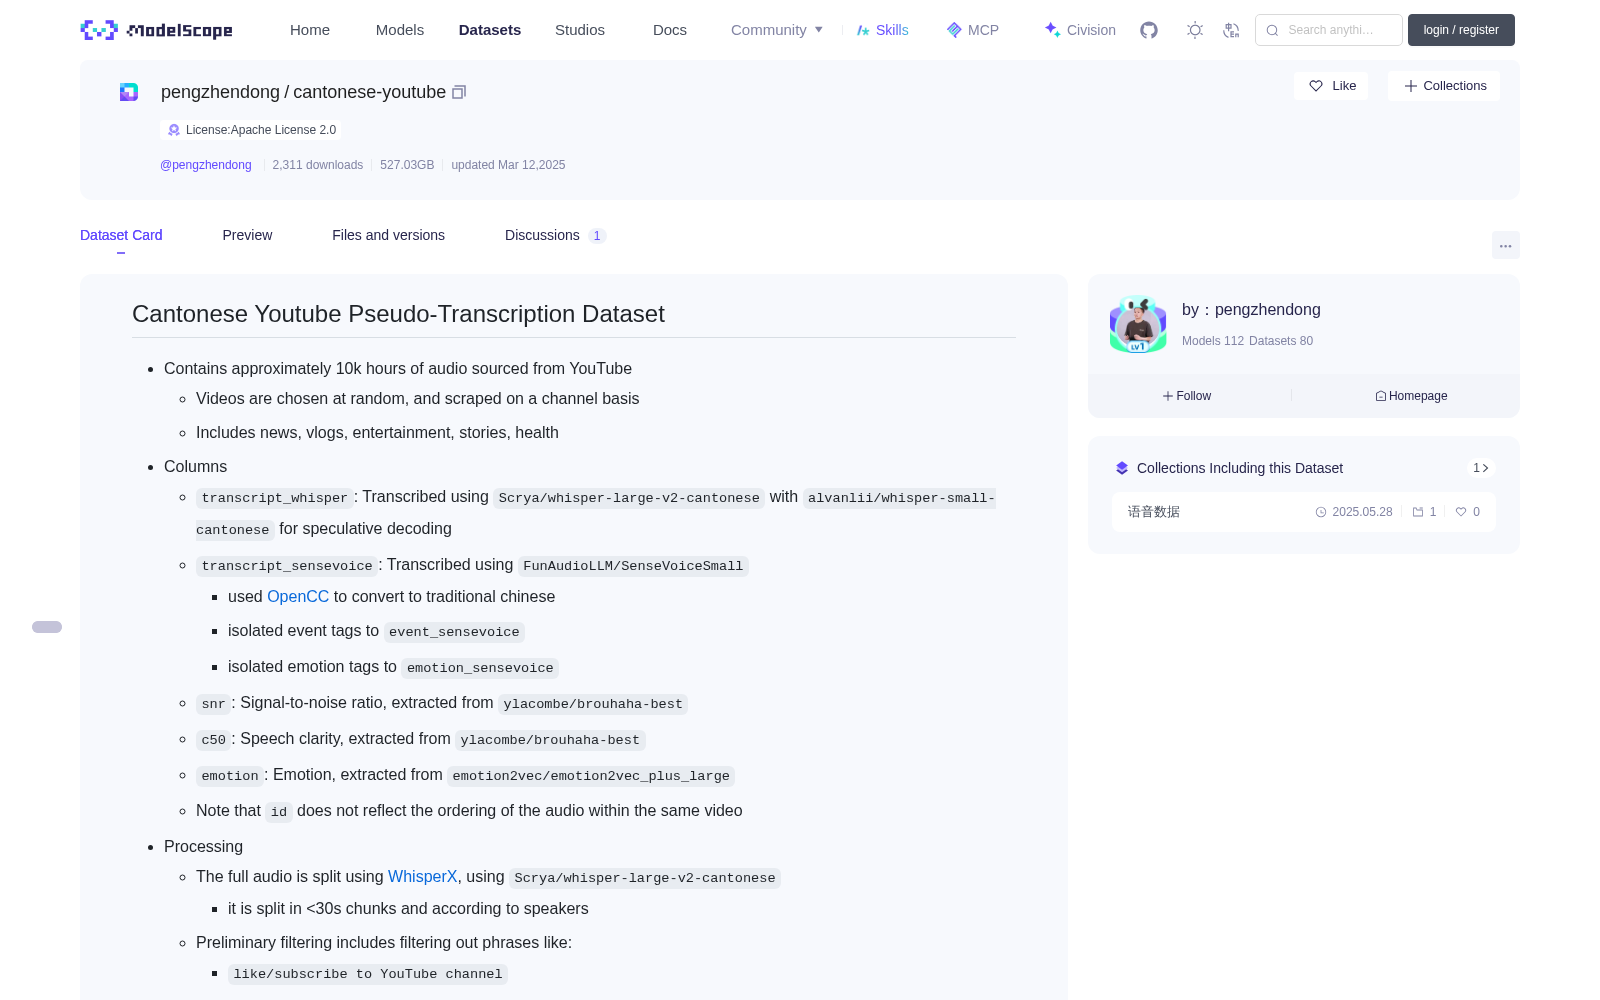Click the pengzhendong / cantonese-youtube title
Image resolution: width=1600 pixels, height=1000 pixels.
(303, 92)
